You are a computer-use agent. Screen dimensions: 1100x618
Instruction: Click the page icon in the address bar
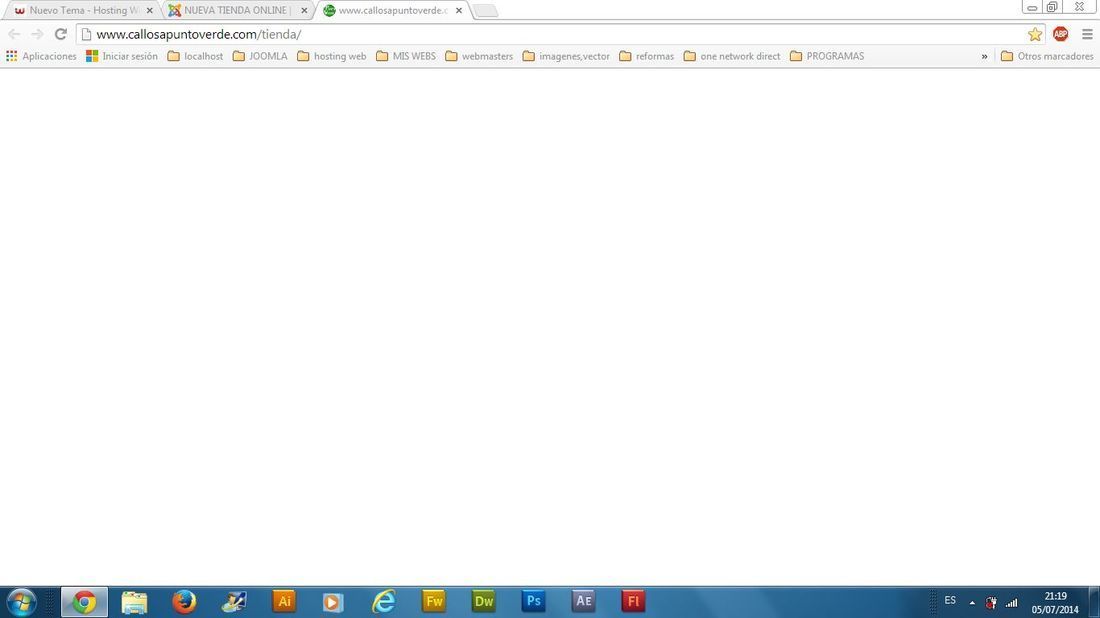point(87,34)
